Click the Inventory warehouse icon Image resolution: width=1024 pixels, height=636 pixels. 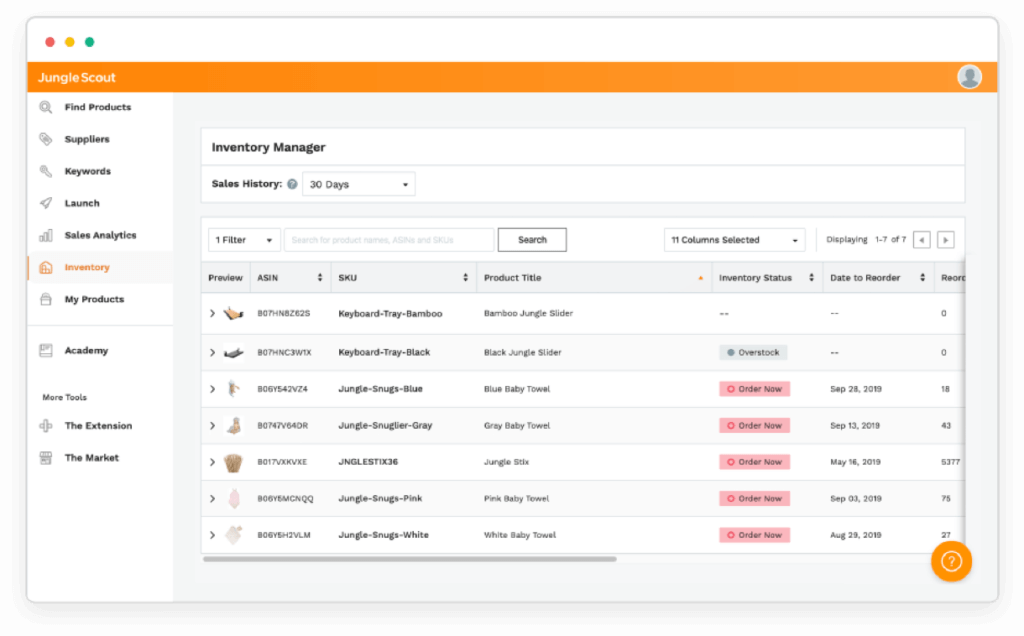click(46, 267)
